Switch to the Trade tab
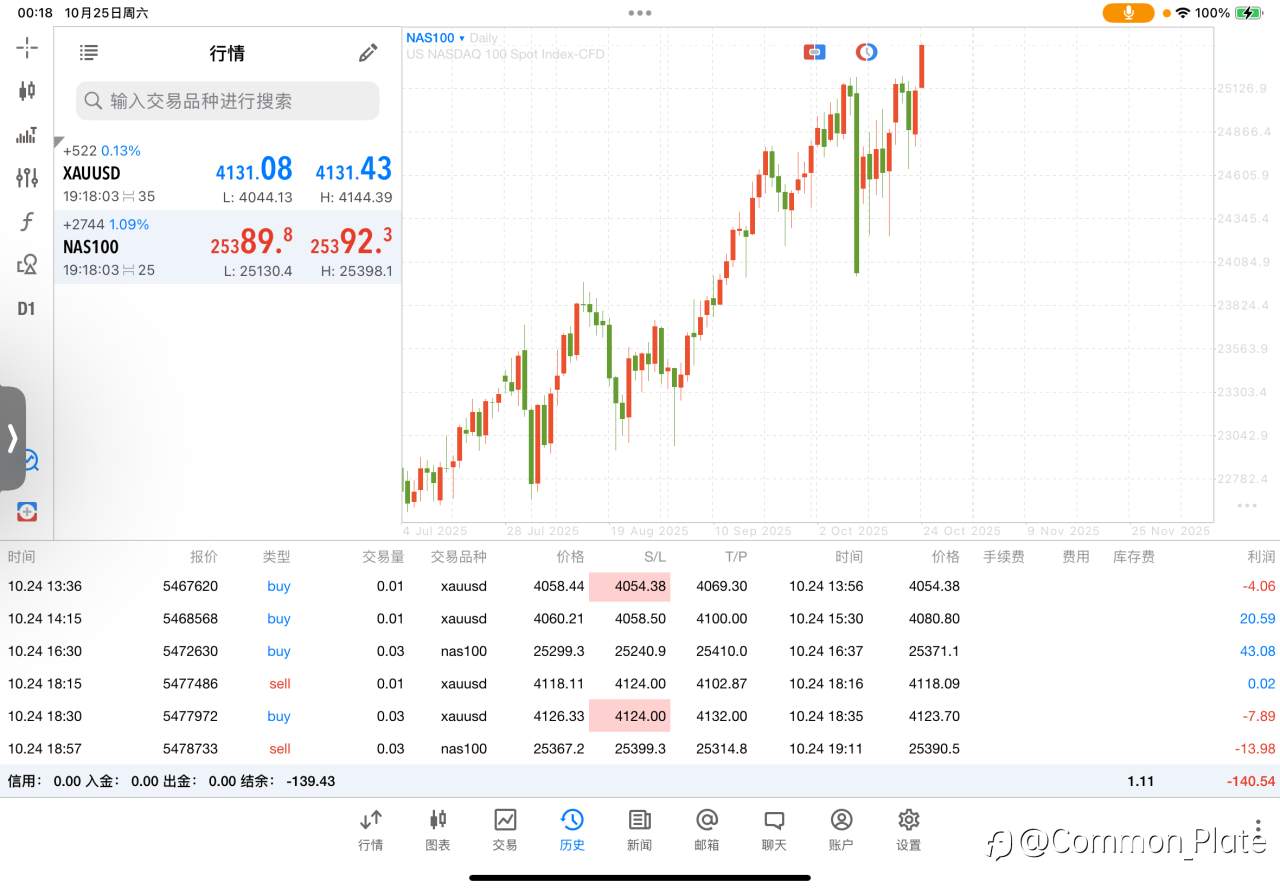This screenshot has height=889, width=1280. [505, 829]
